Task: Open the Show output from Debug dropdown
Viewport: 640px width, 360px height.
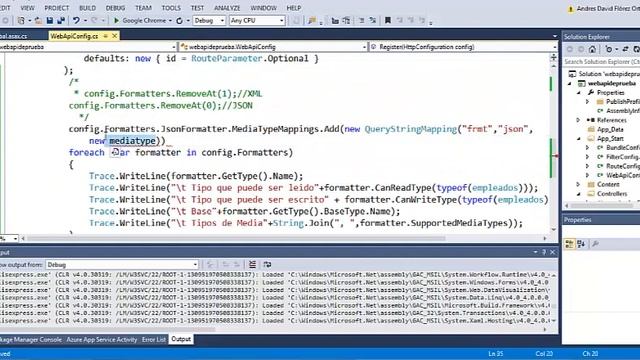Action: click(122, 265)
